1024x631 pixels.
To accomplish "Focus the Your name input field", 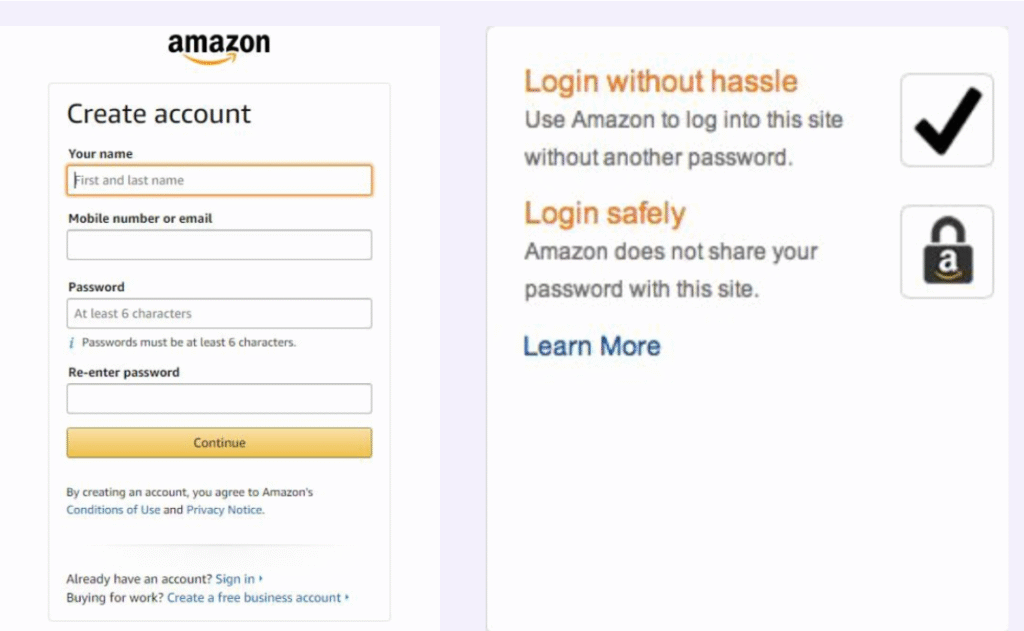I will click(x=219, y=180).
